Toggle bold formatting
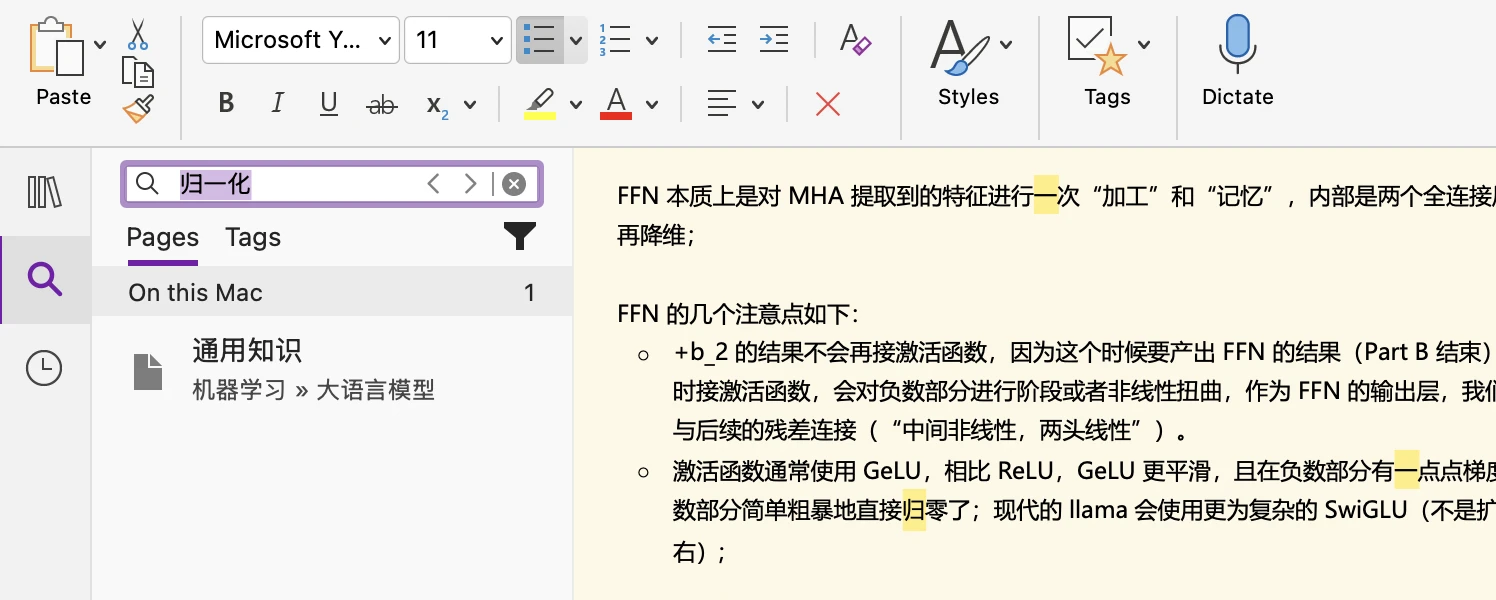 [226, 103]
